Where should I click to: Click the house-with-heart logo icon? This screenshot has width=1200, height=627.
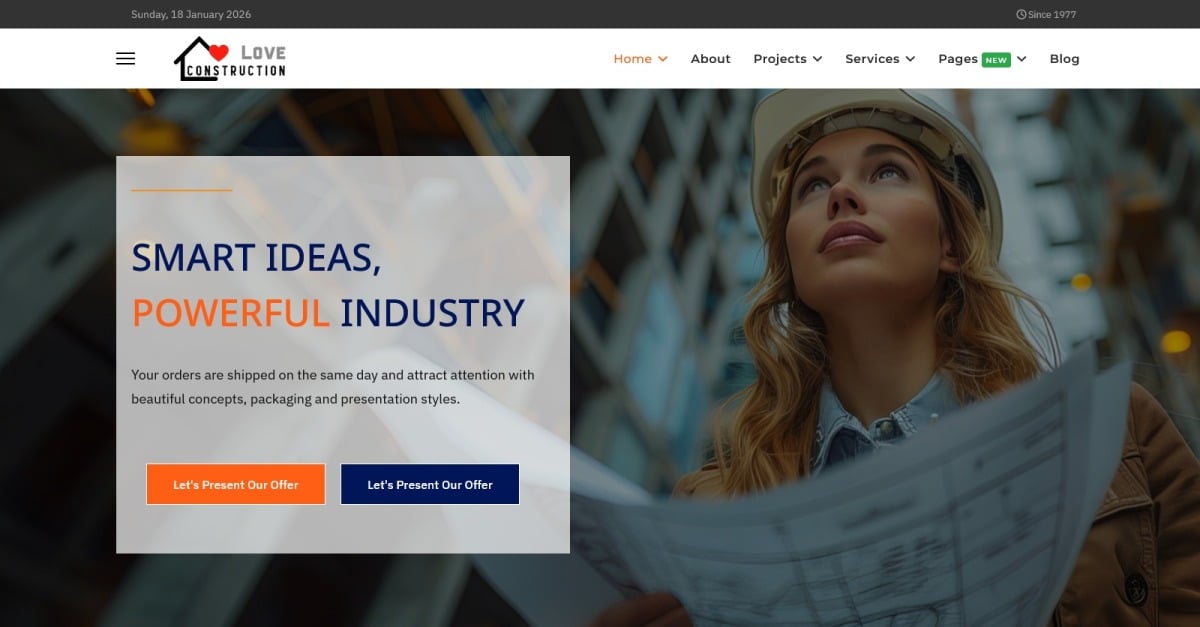201,59
